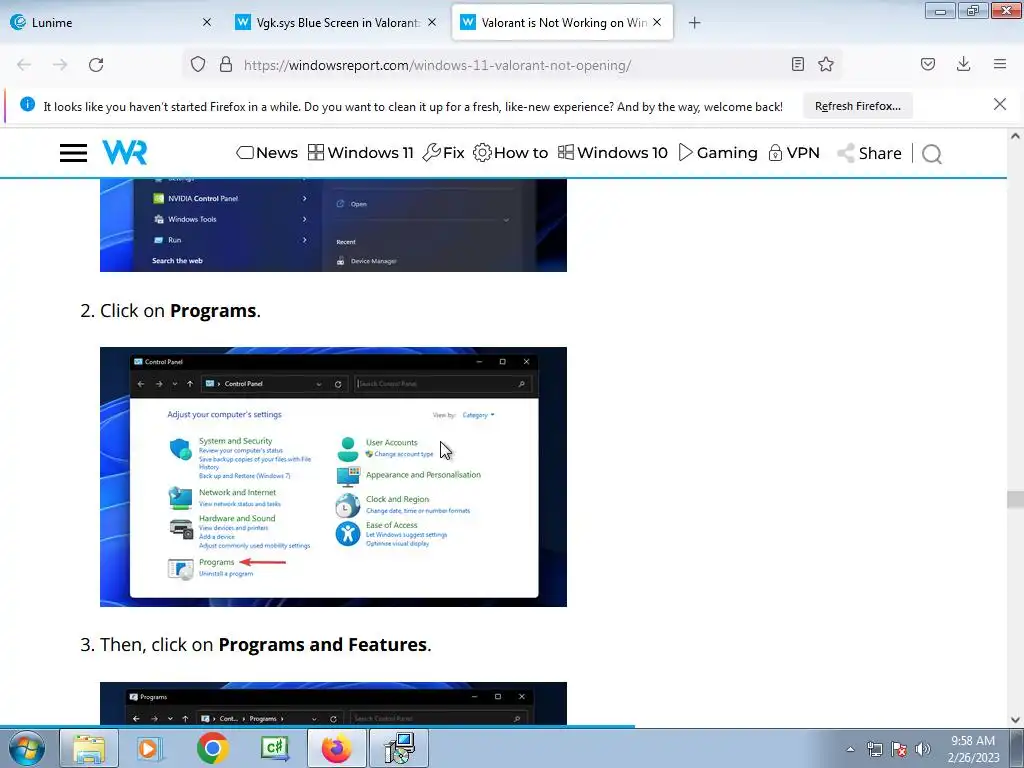Open the Fix menu item
Image resolution: width=1024 pixels, height=768 pixels.
[443, 153]
